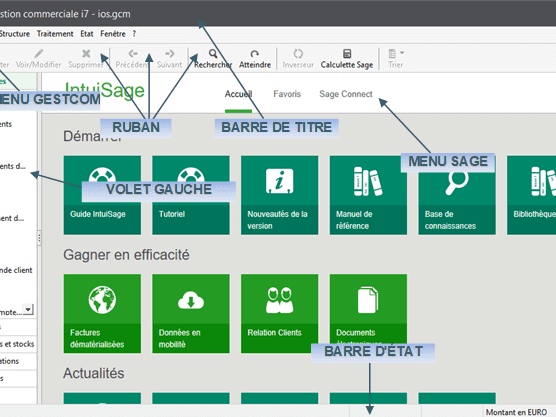Click the Trier sort icon
The height and width of the screenshot is (417, 556).
(392, 54)
